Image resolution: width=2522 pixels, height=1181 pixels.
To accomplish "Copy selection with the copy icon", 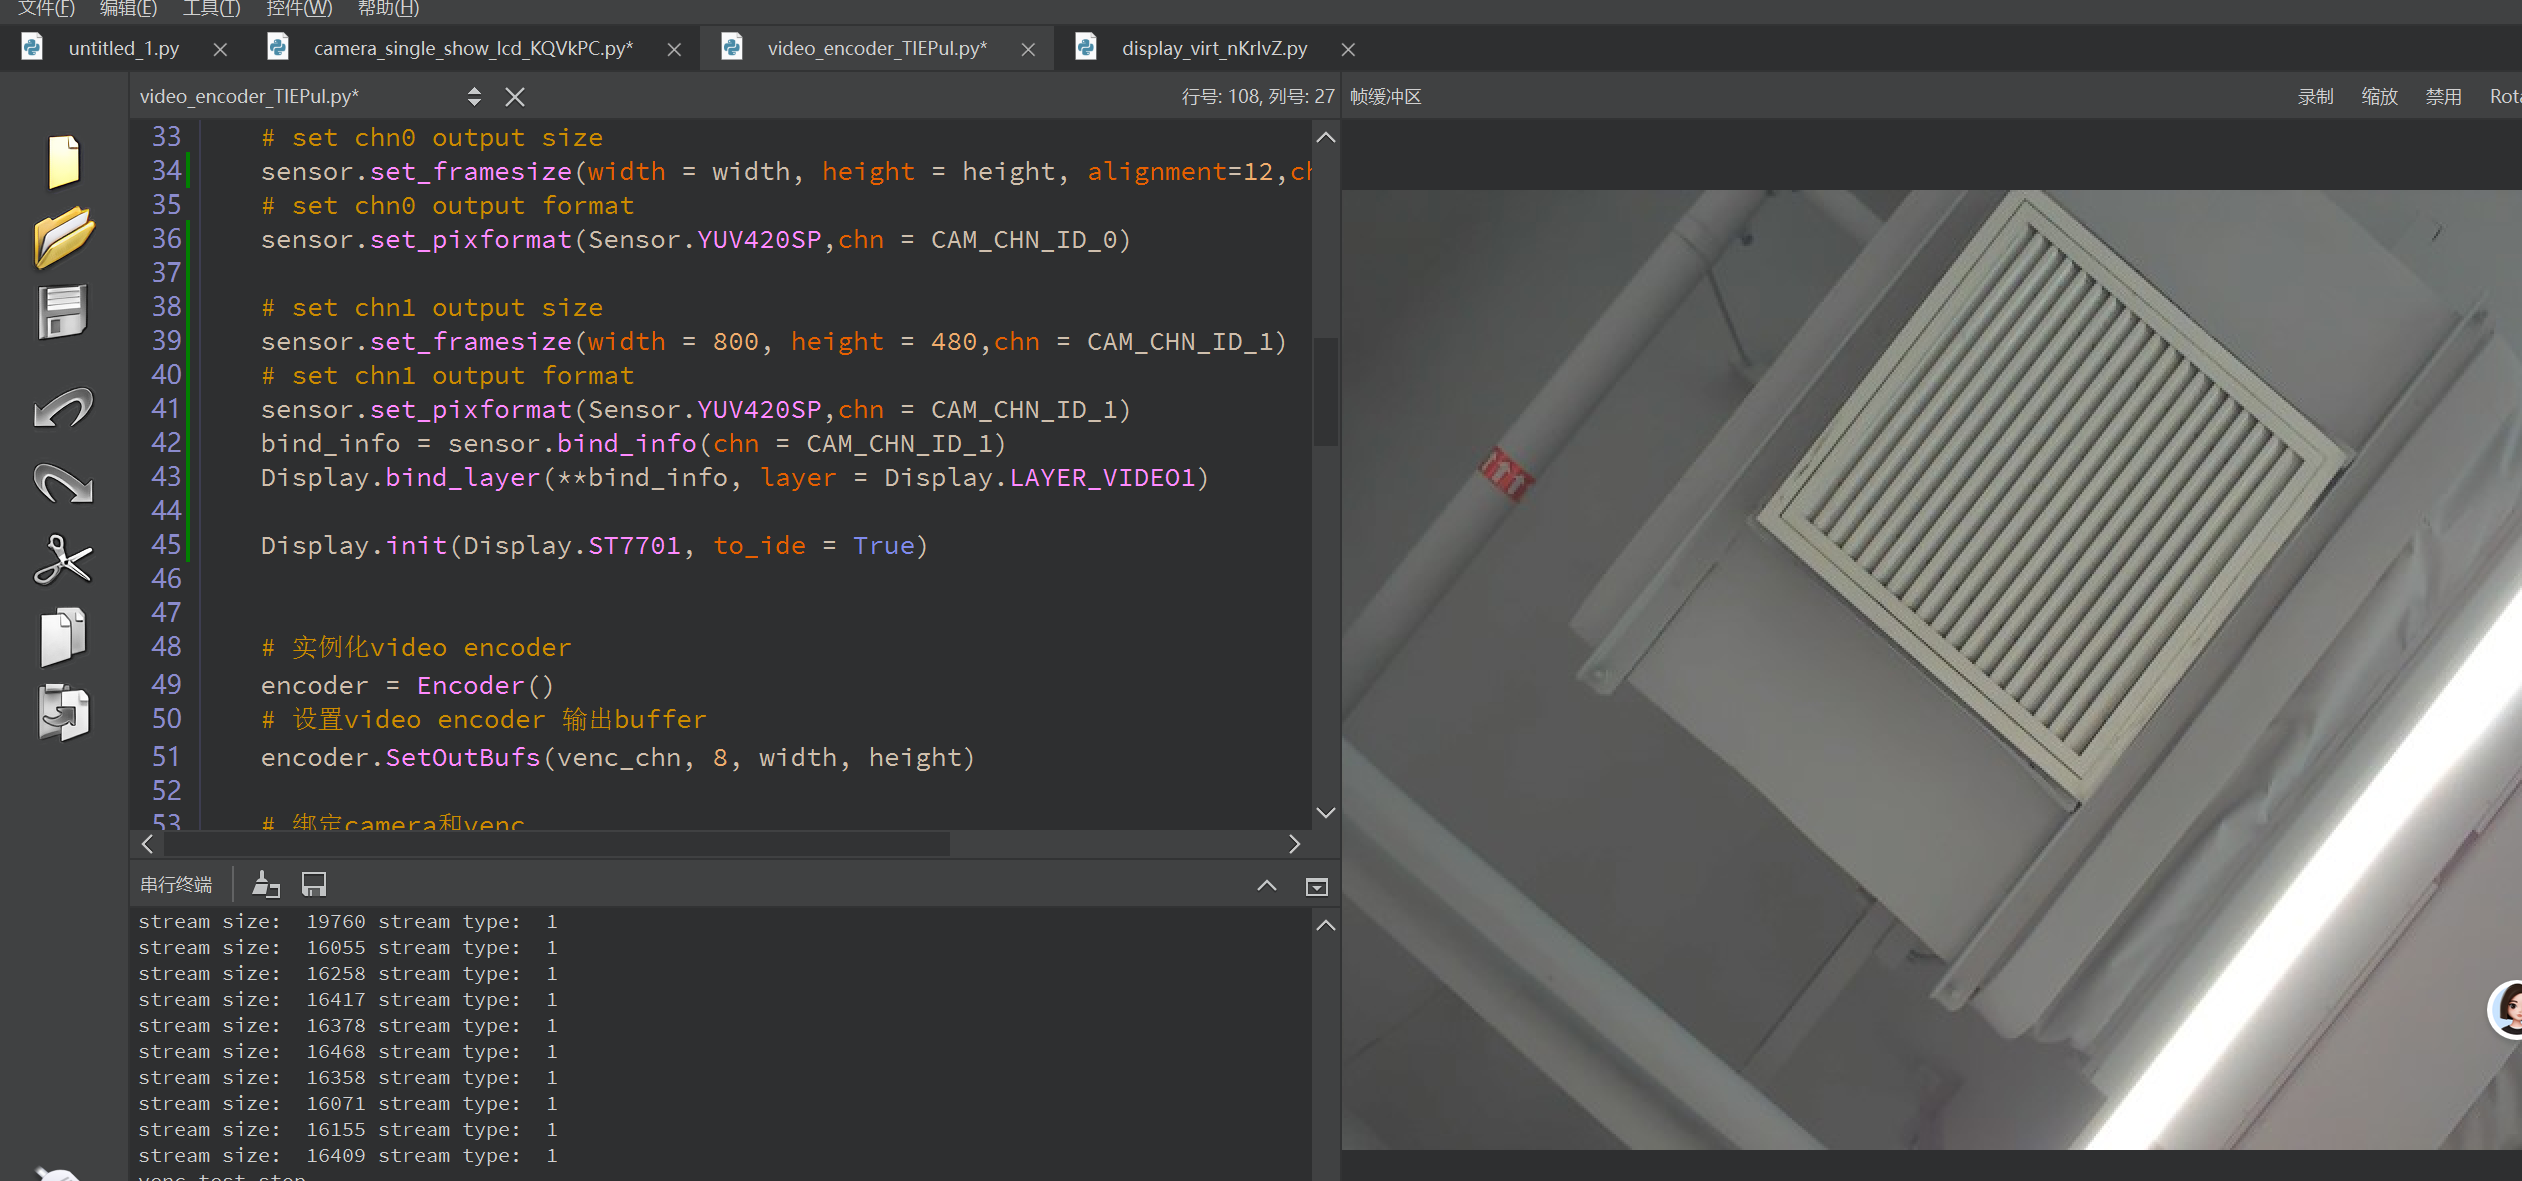I will click(x=64, y=636).
